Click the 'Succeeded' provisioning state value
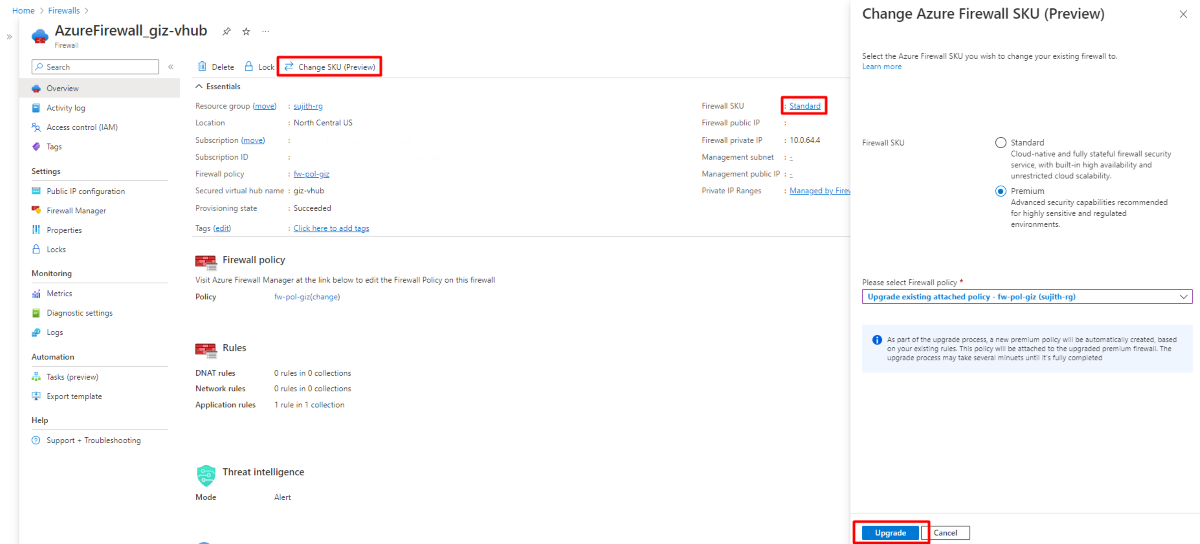The image size is (1200, 544). pos(312,208)
